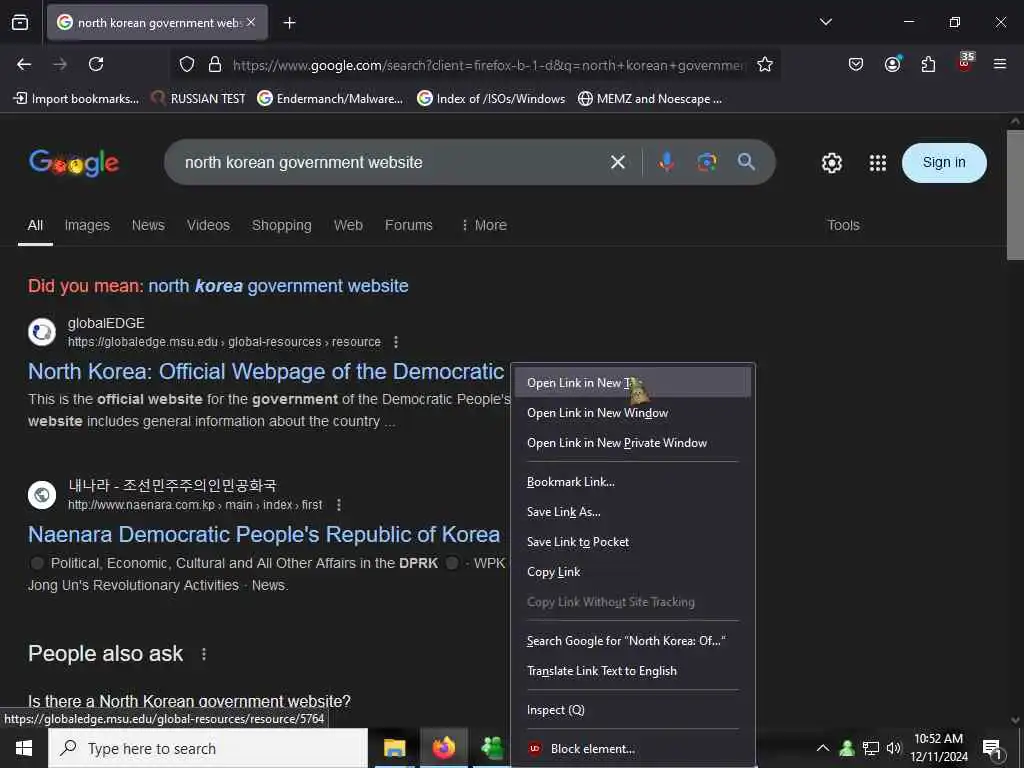Click the Firefox URL address bar
This screenshot has height=768, width=1024.
pyautogui.click(x=488, y=65)
